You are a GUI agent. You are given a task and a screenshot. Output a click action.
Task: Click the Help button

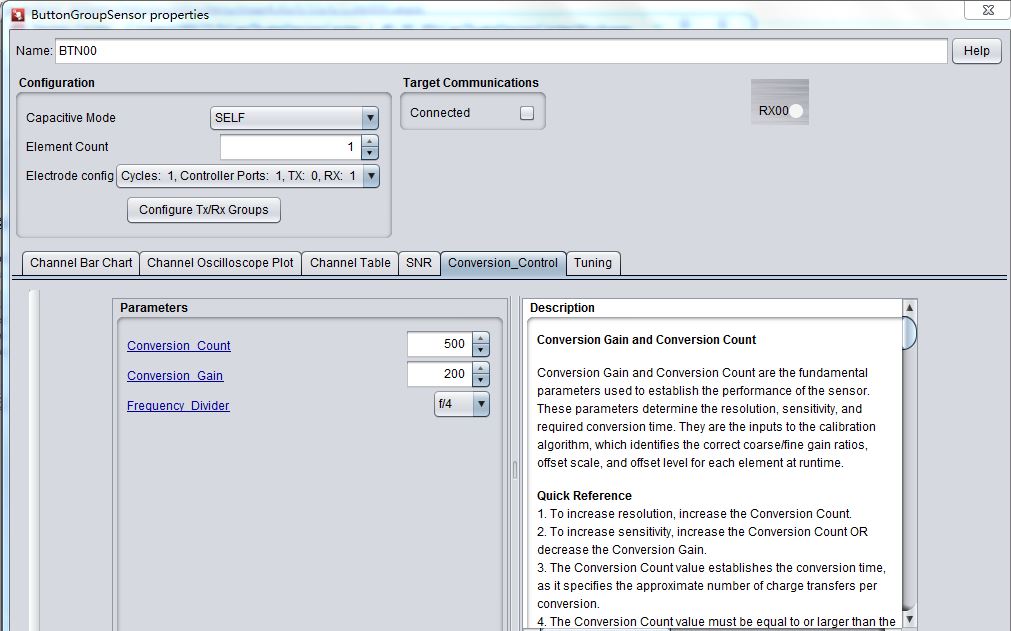(976, 51)
